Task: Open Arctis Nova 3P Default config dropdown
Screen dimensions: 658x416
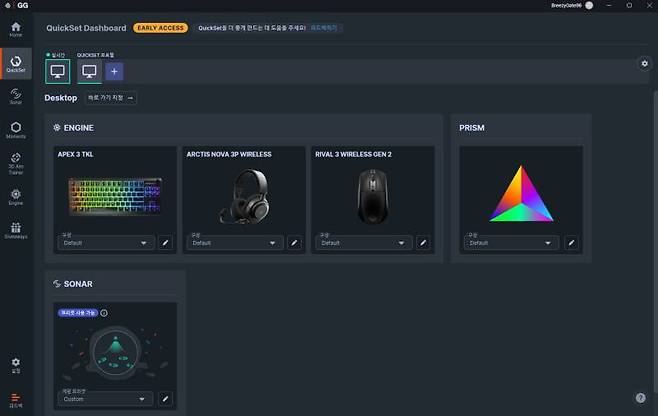Action: click(x=234, y=243)
